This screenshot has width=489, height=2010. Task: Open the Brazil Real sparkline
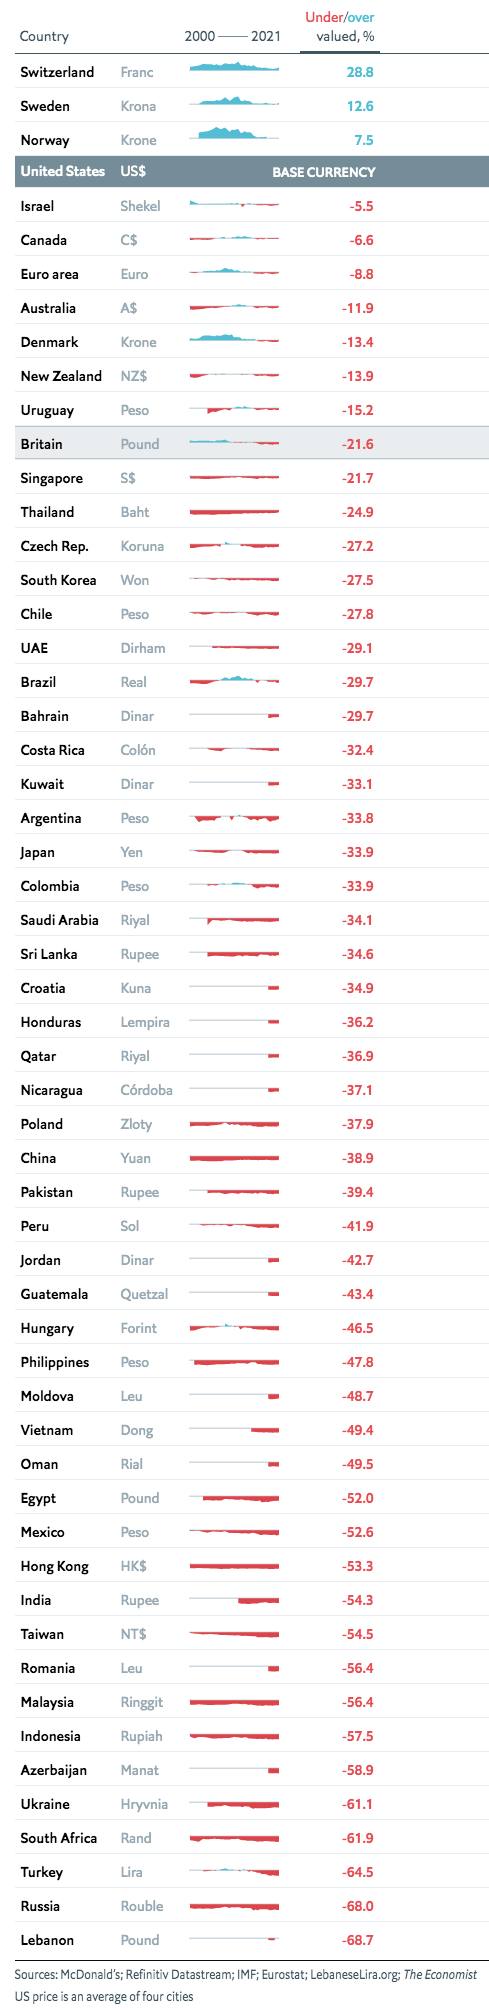(x=234, y=681)
